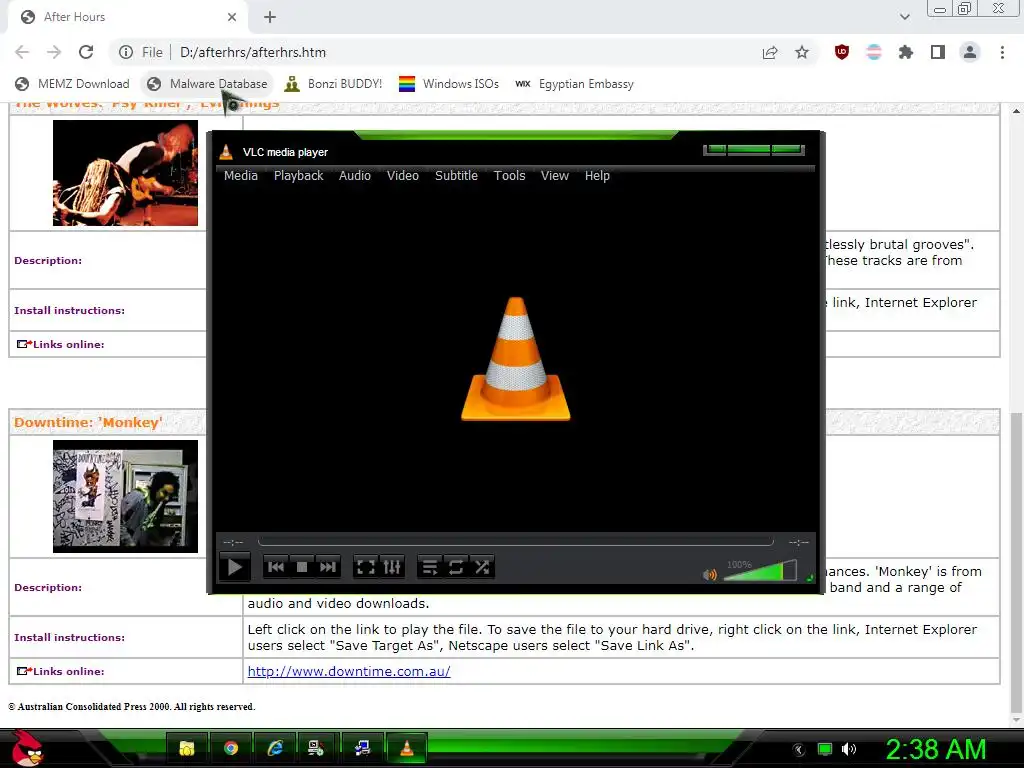Open the network computers taskbar icon
The width and height of the screenshot is (1024, 768).
click(362, 748)
